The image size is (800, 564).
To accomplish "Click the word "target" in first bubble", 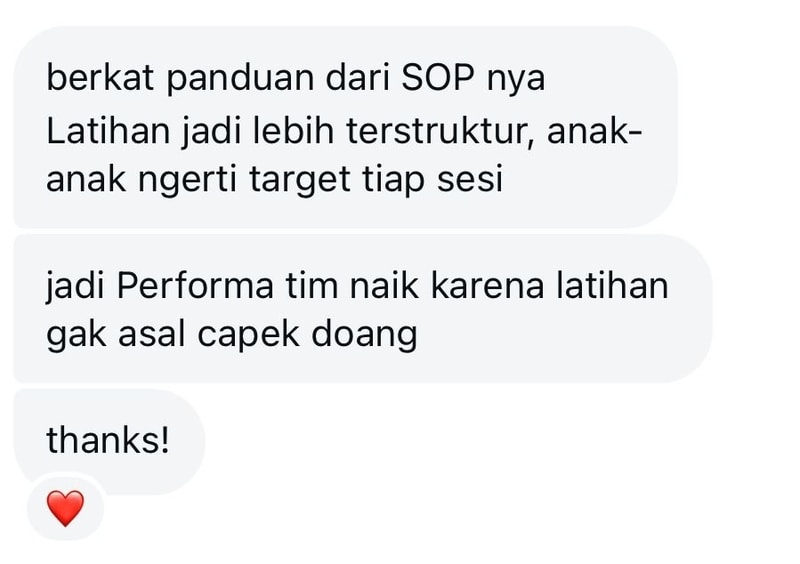I will (300, 181).
